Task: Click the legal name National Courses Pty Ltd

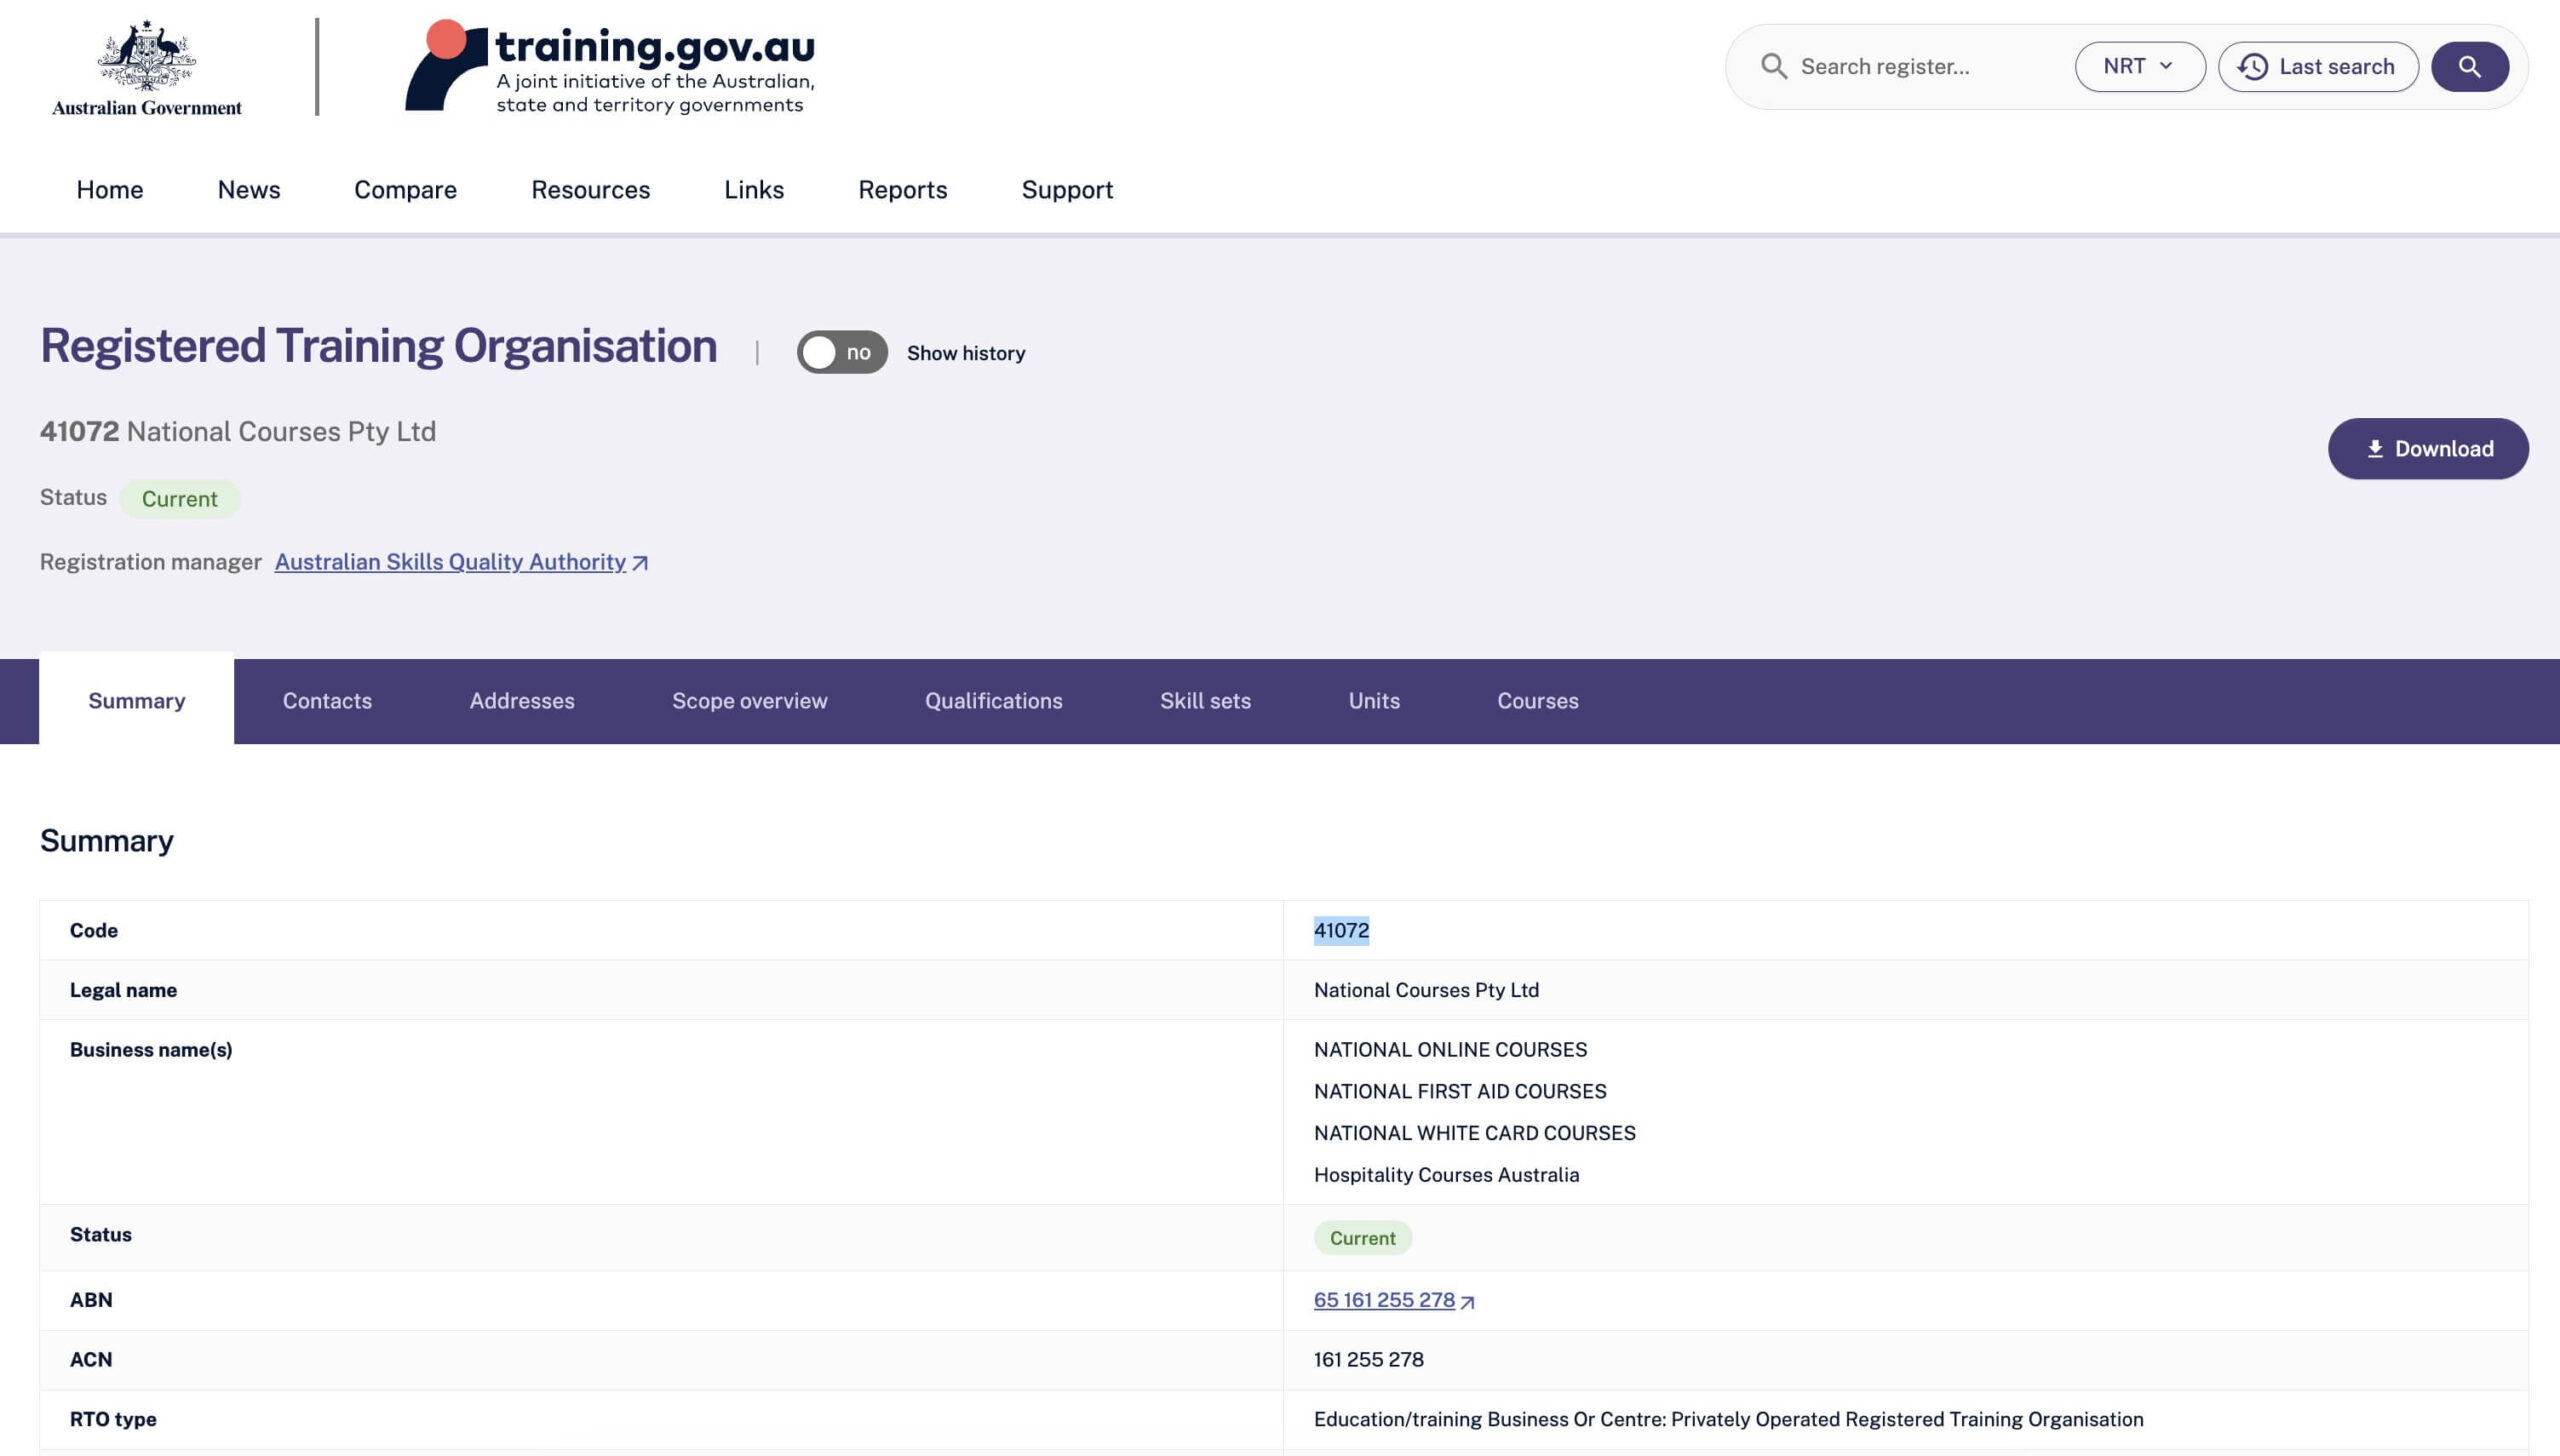Action: coord(1426,990)
